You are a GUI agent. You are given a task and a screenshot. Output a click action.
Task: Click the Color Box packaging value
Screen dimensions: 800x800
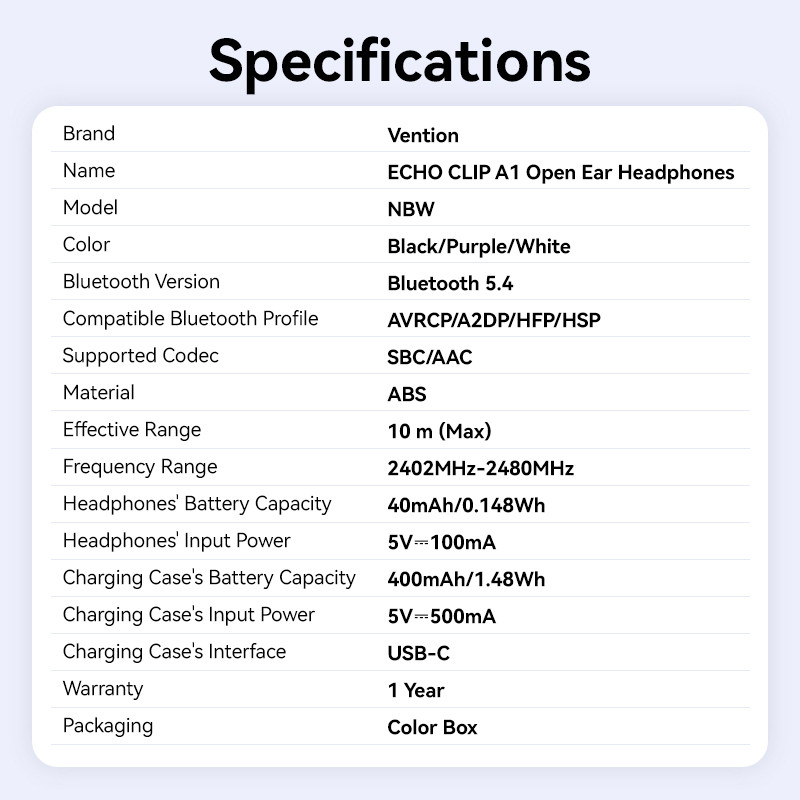tap(432, 727)
